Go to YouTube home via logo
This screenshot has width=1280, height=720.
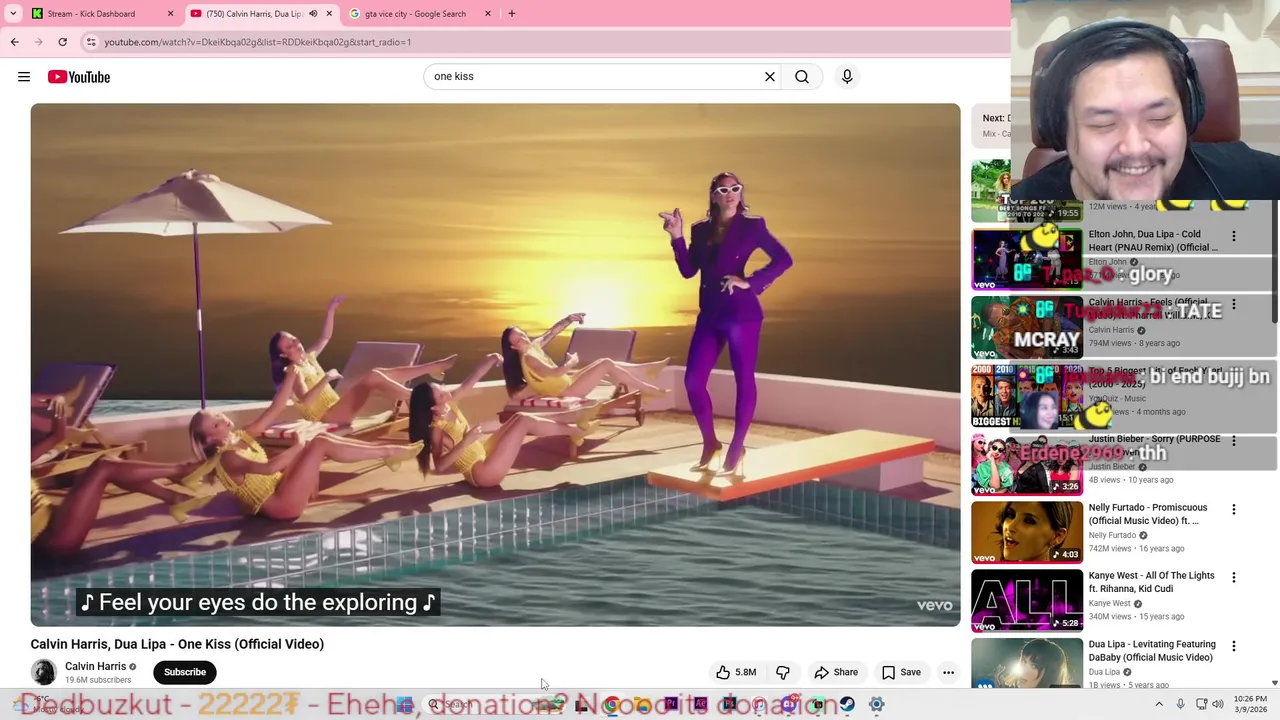[x=79, y=77]
